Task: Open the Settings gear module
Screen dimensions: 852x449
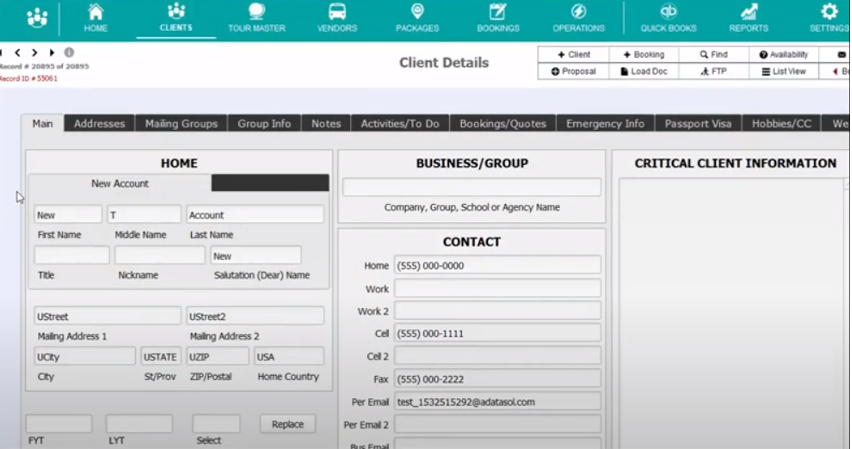Action: [829, 18]
